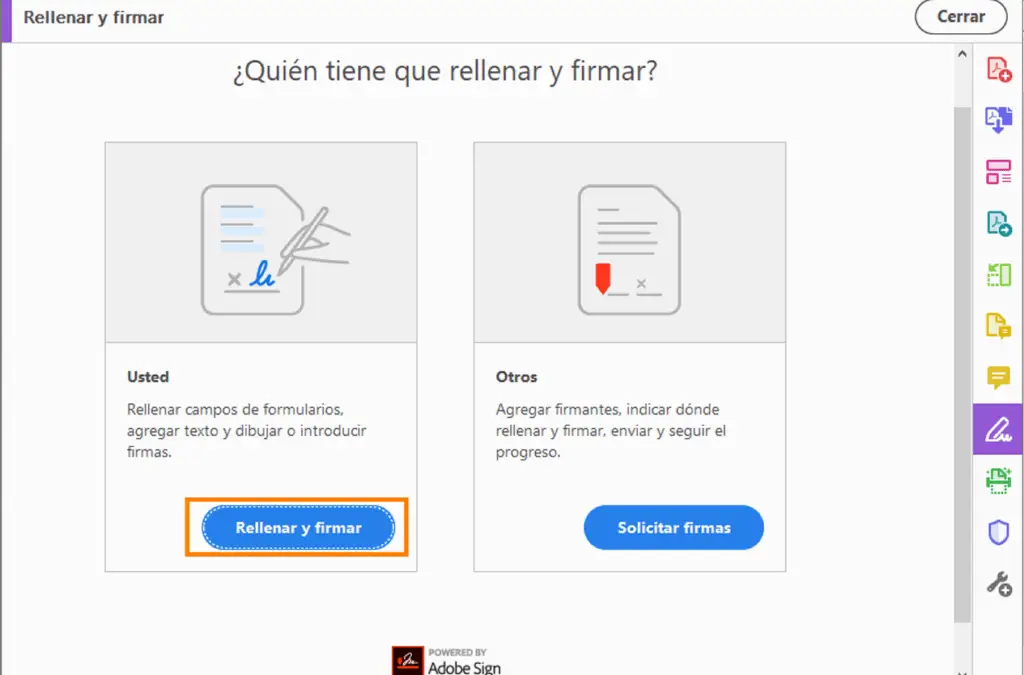Open More Tools wrench icon
This screenshot has height=675, width=1024.
pos(999,584)
